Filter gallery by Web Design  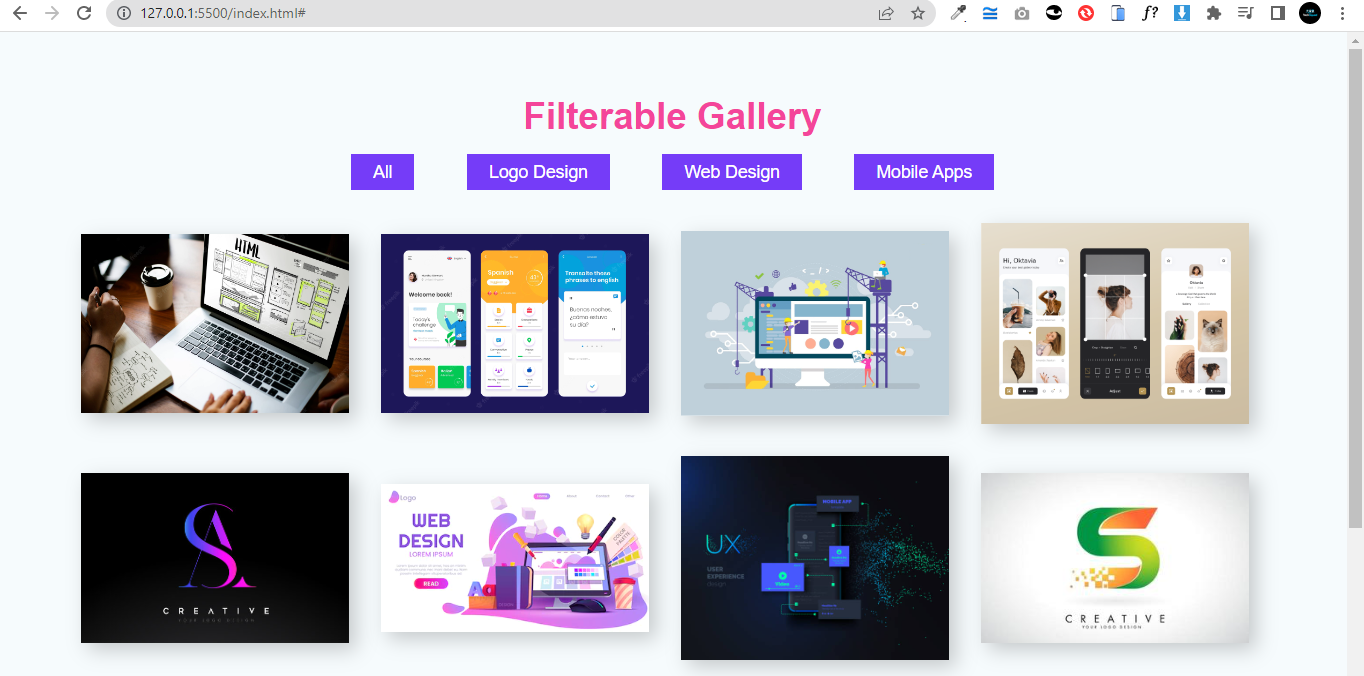tap(732, 172)
